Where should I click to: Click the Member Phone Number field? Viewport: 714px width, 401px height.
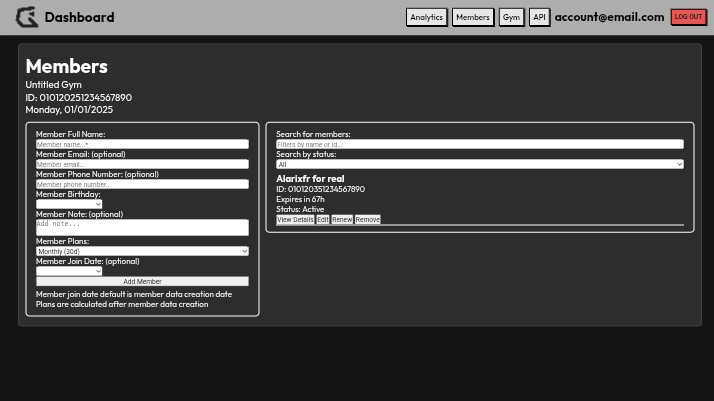[142, 184]
